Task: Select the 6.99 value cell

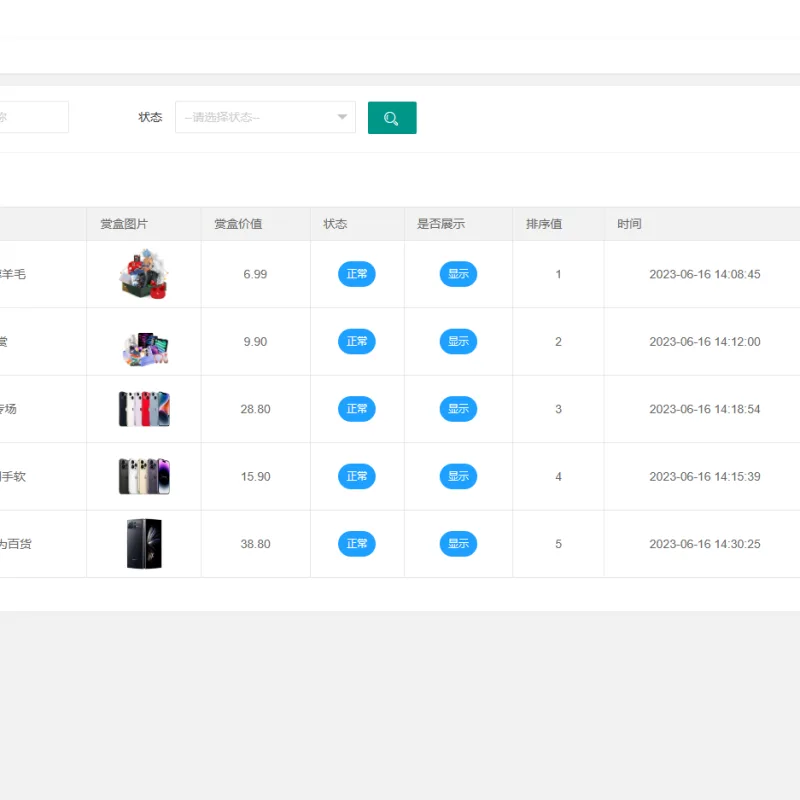Action: (255, 274)
